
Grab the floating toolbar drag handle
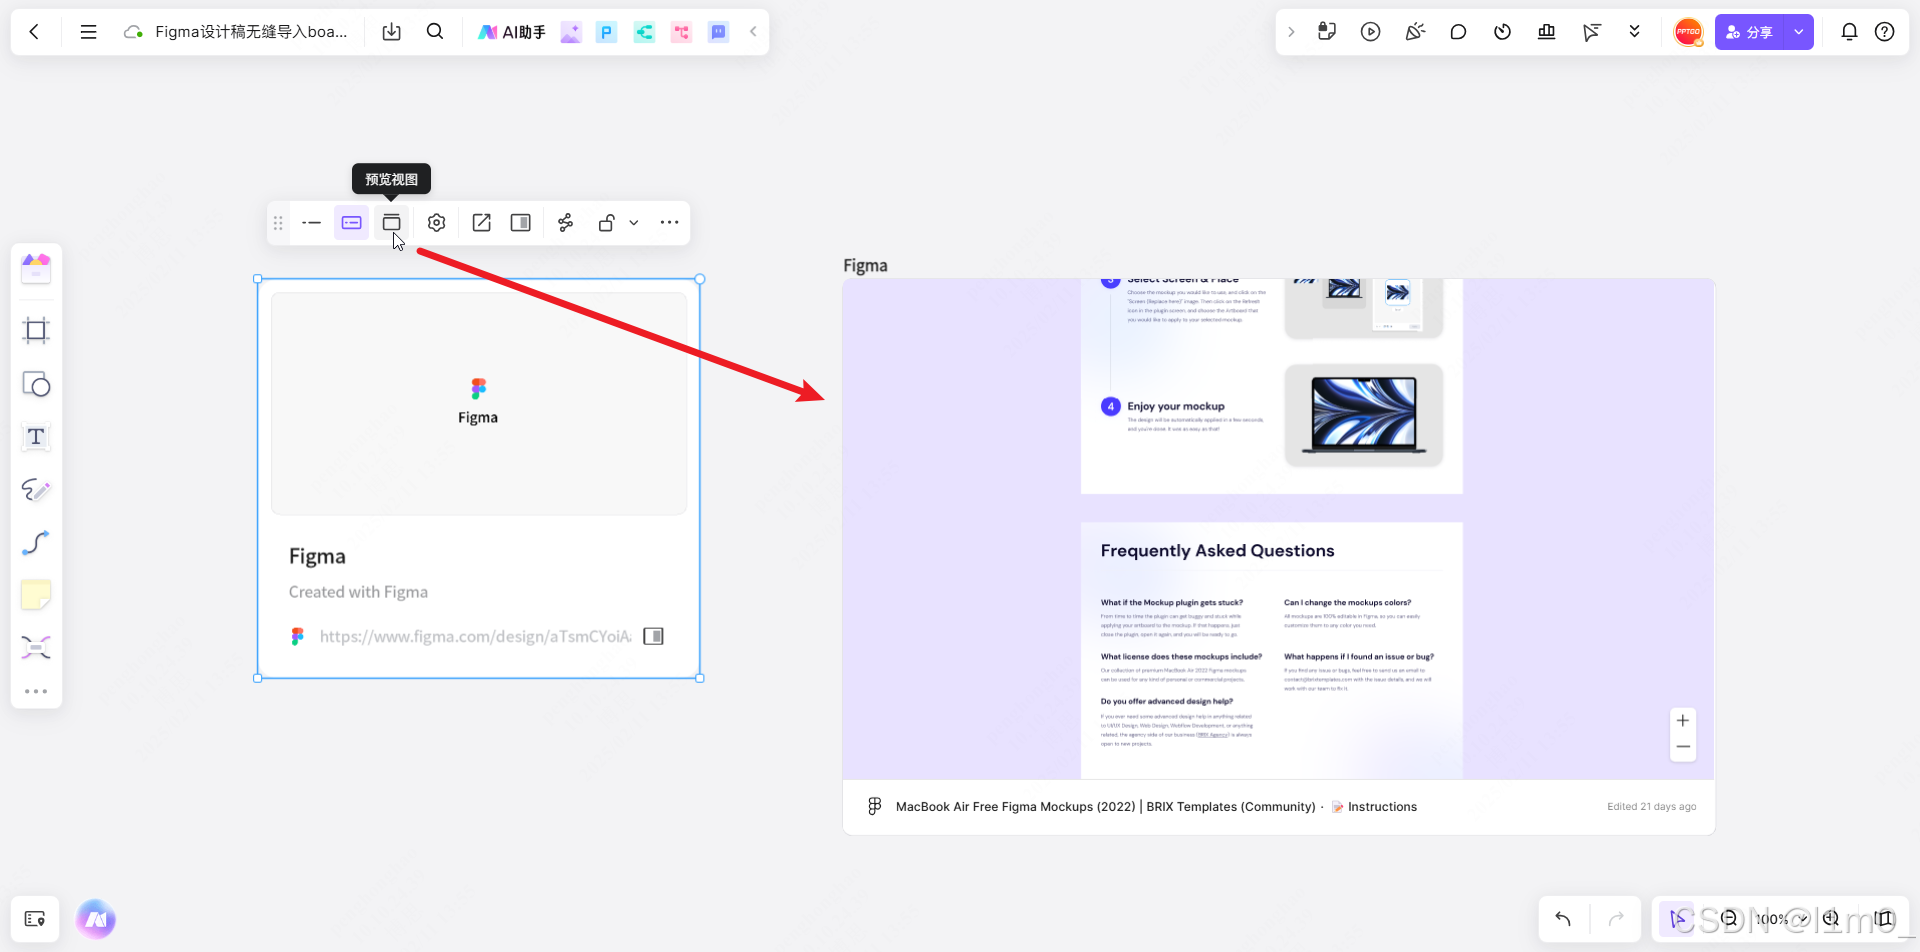pos(279,223)
